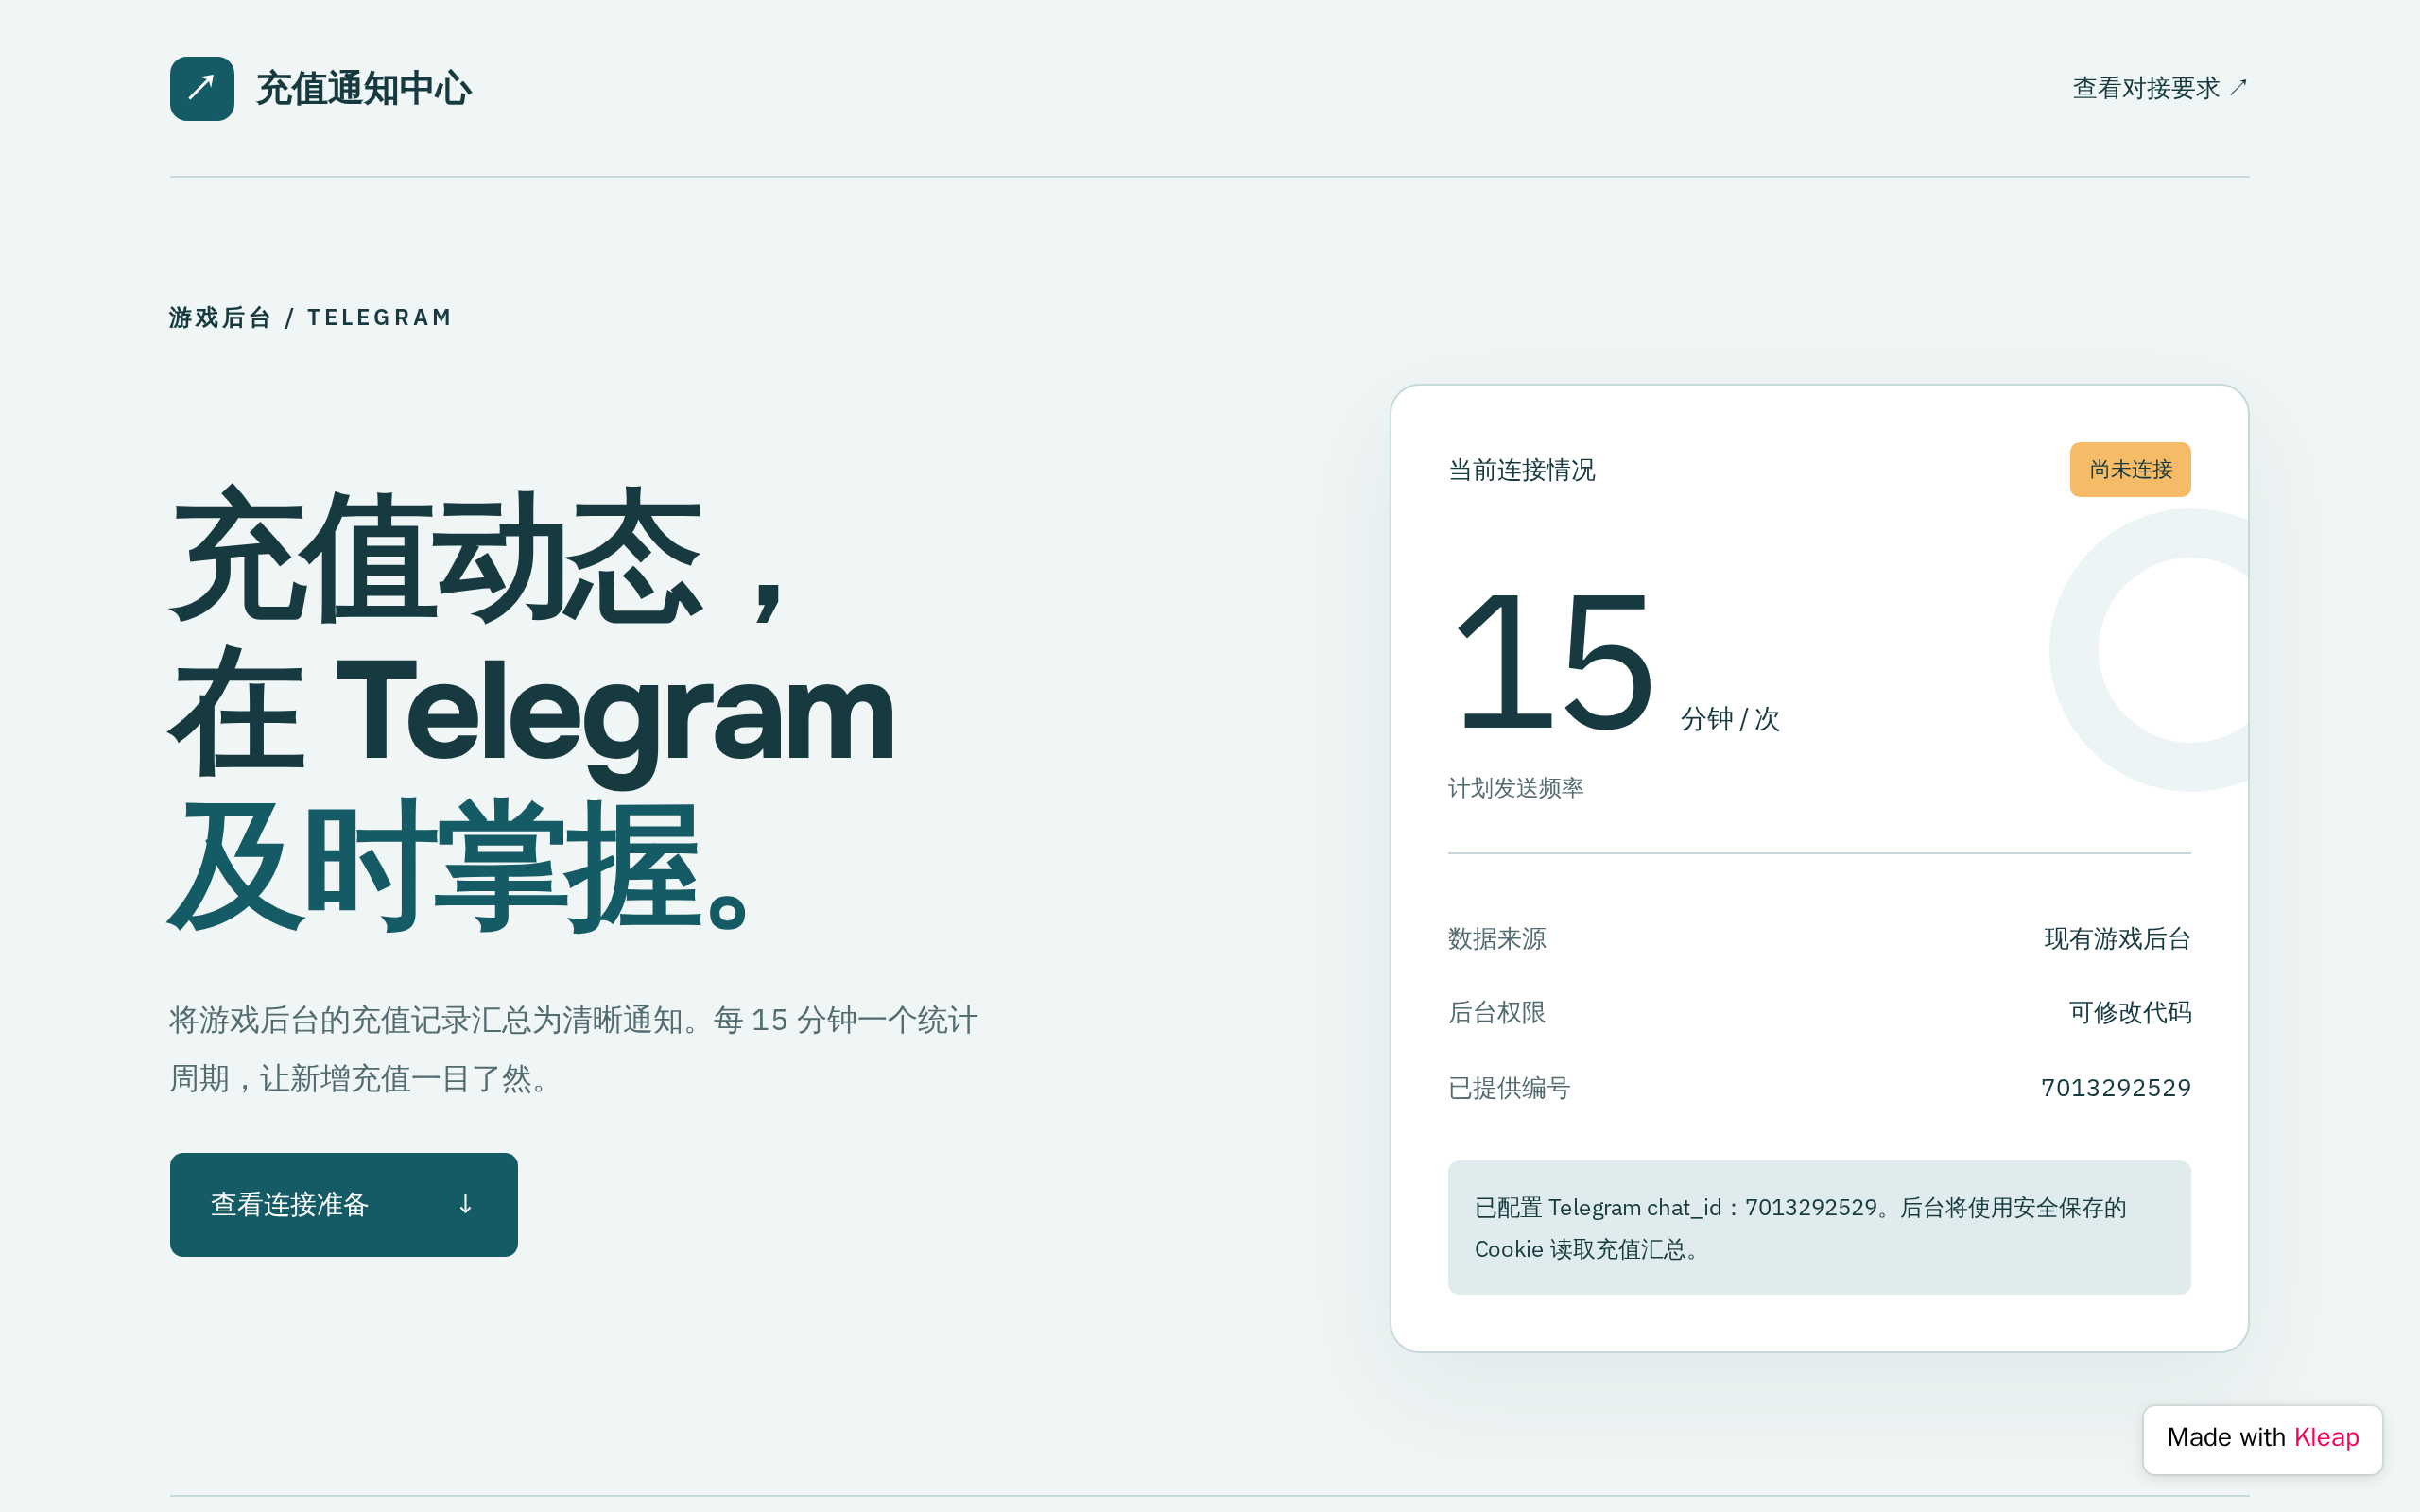Click the 7013292529 number in the 已提供编号 row
2420x1512 pixels.
pos(2116,1087)
